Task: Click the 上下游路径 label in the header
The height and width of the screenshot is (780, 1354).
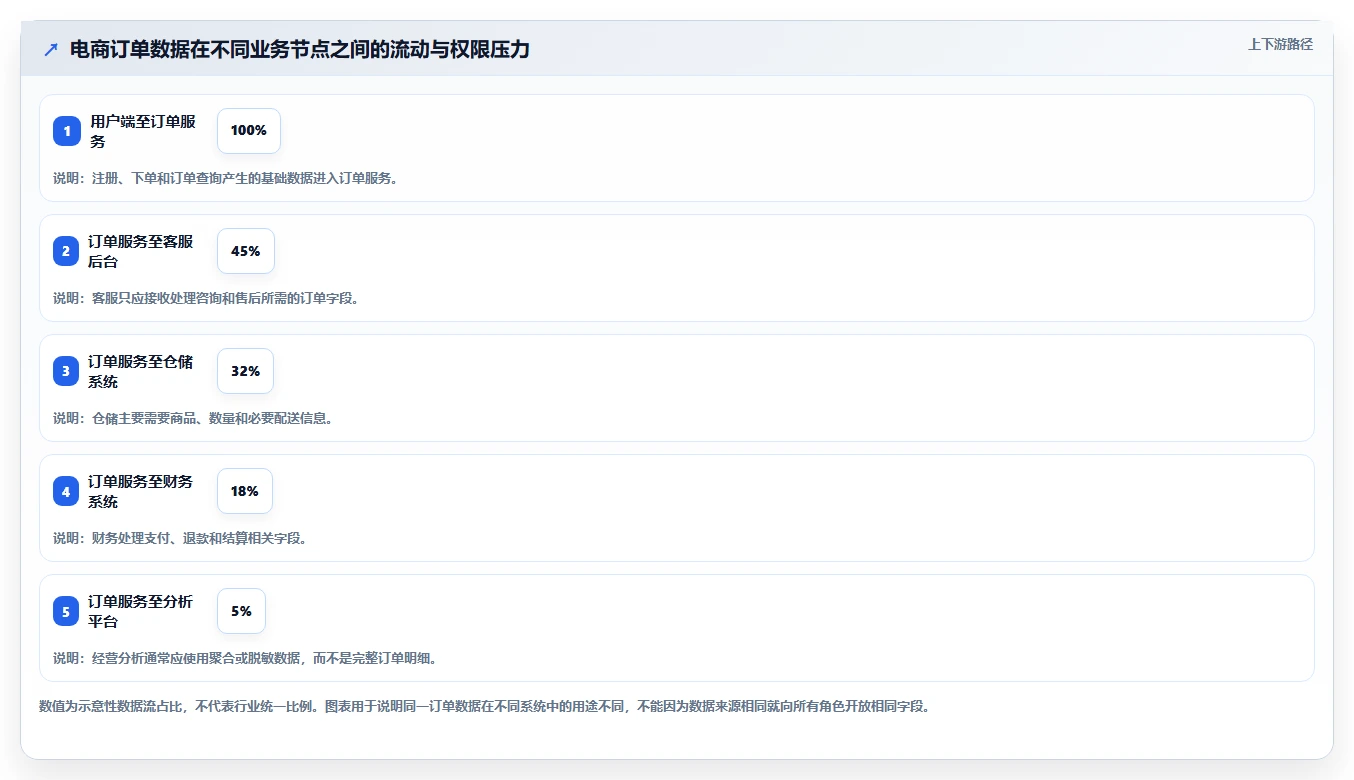Action: click(x=1280, y=44)
